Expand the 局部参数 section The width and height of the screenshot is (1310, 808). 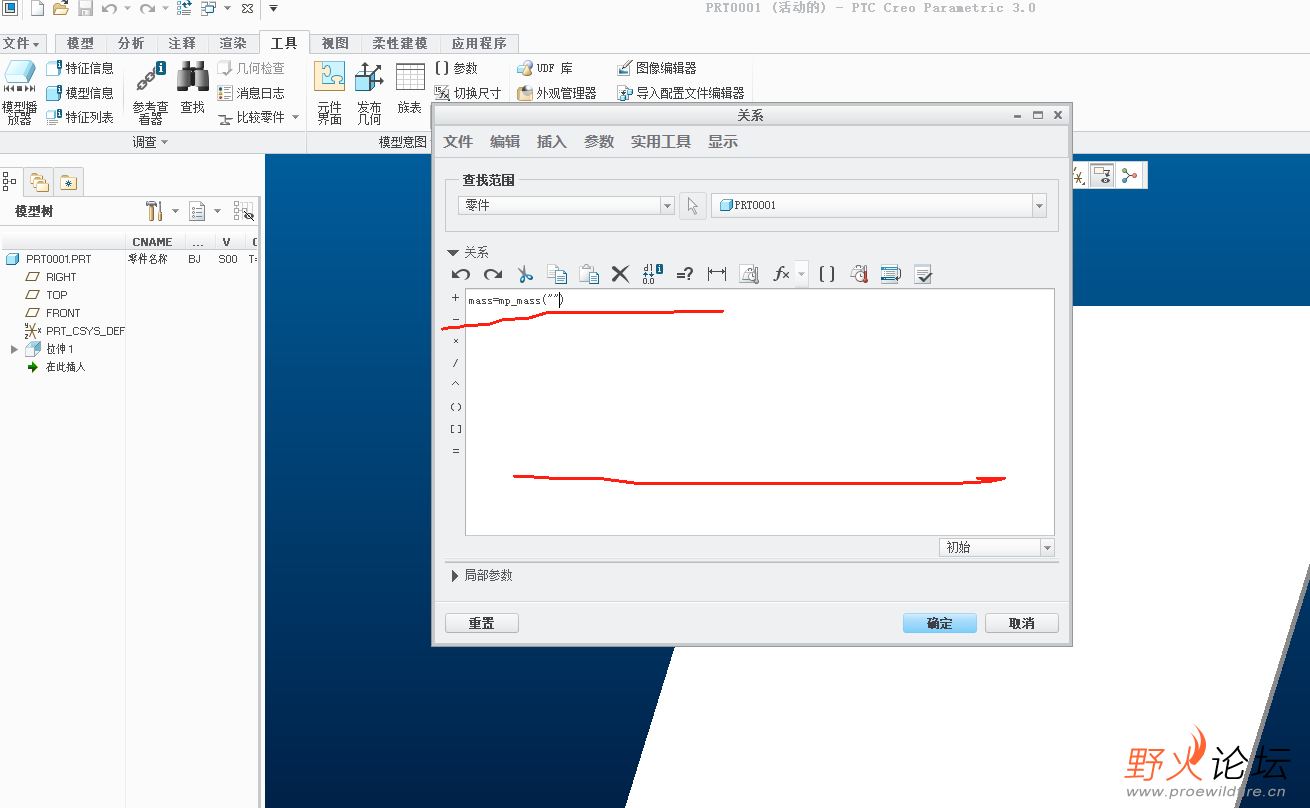[455, 576]
